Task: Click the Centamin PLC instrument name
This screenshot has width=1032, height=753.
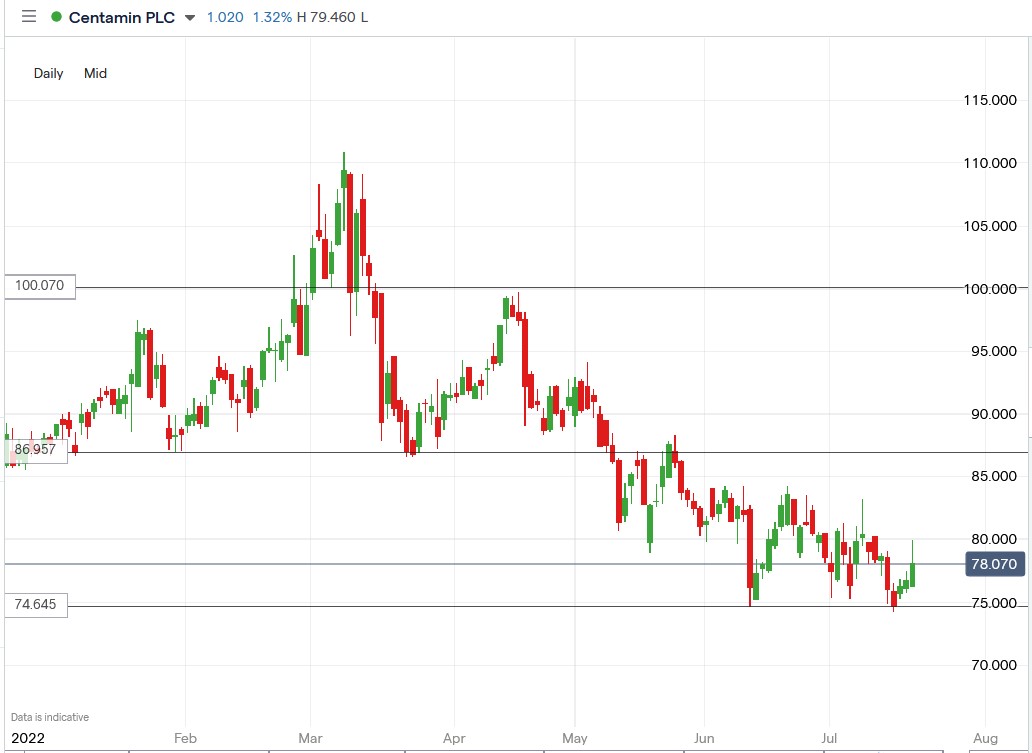Action: click(122, 17)
